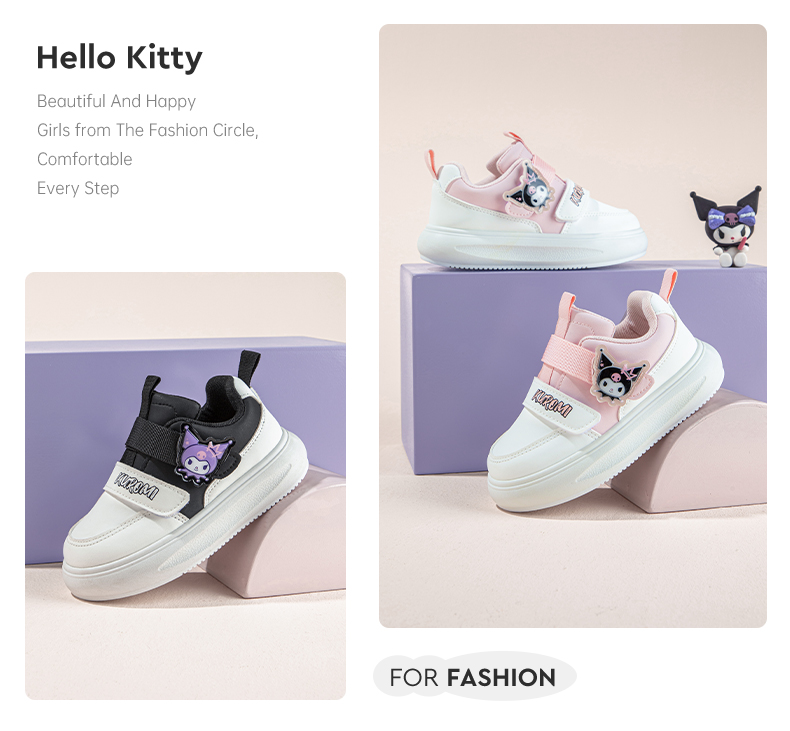This screenshot has width=790, height=731.
Task: Click the Kuromi plush figure on the purple block
Action: pos(727,226)
